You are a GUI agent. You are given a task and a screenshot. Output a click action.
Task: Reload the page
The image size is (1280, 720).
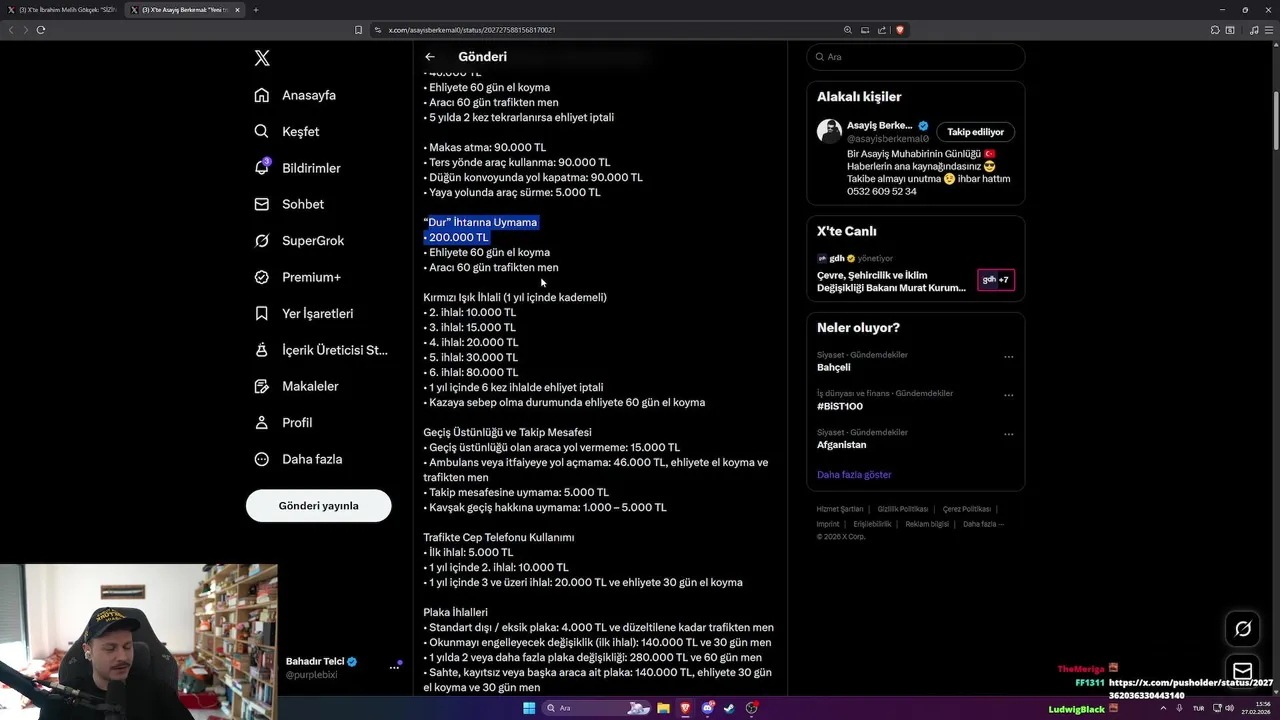41,30
